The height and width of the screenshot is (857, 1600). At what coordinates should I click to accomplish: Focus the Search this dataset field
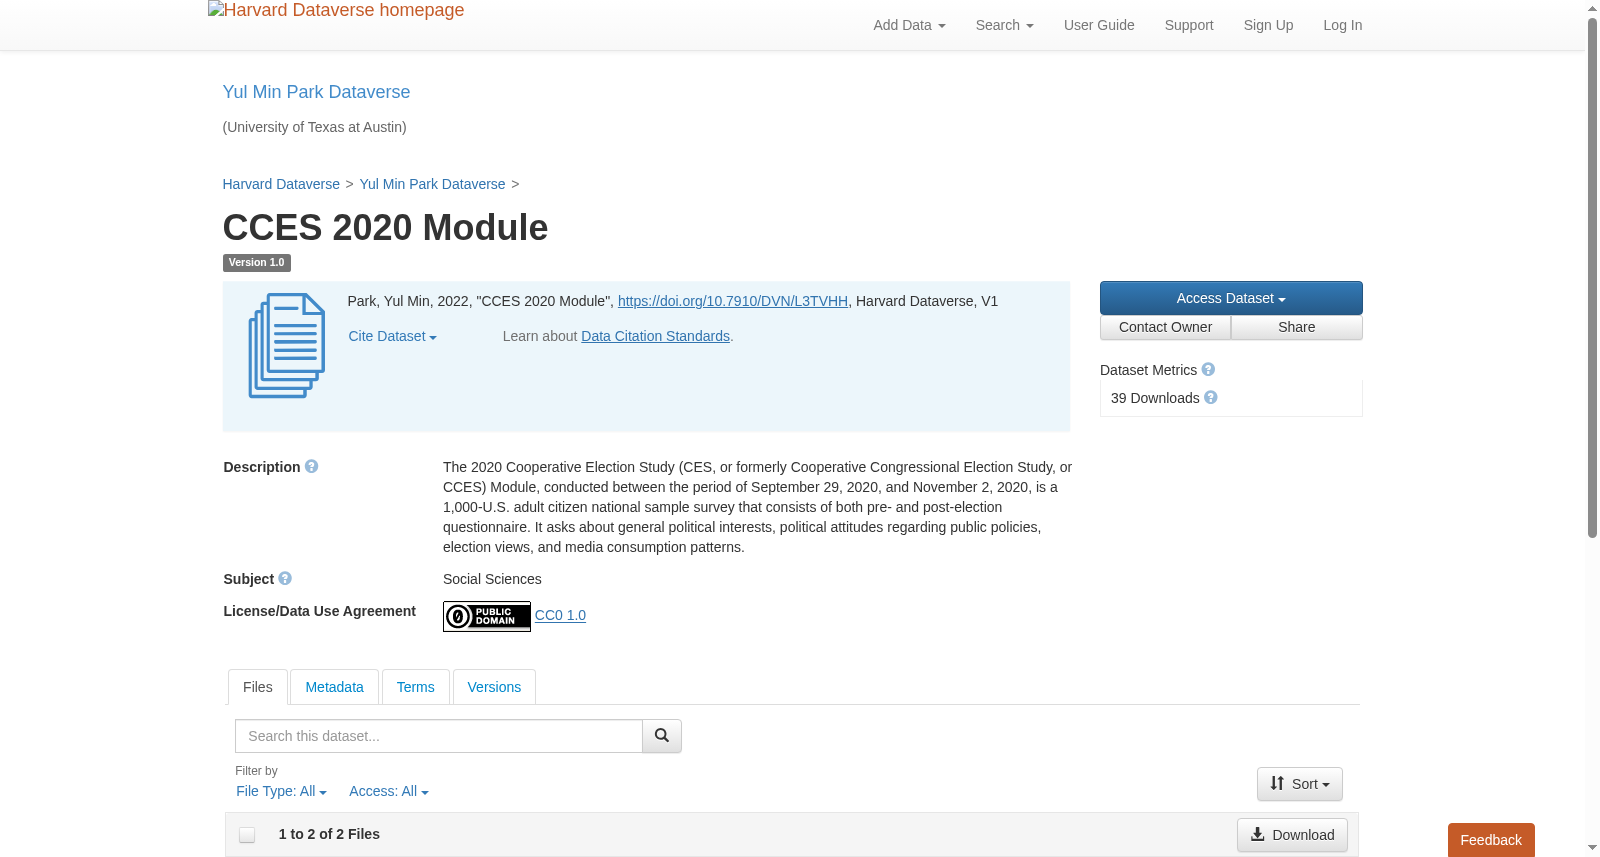point(439,736)
